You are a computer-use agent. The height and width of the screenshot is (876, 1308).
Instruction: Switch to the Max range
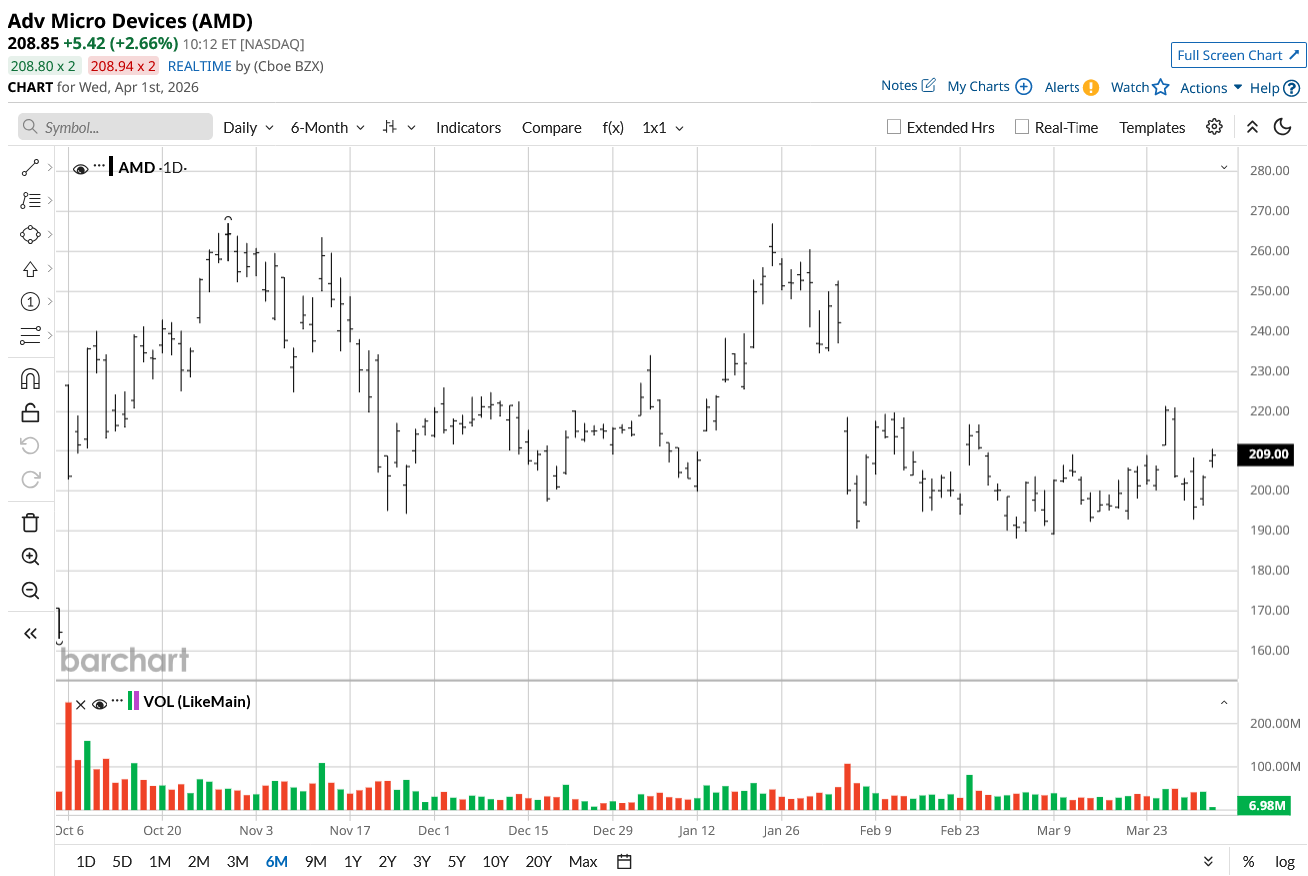pos(583,861)
